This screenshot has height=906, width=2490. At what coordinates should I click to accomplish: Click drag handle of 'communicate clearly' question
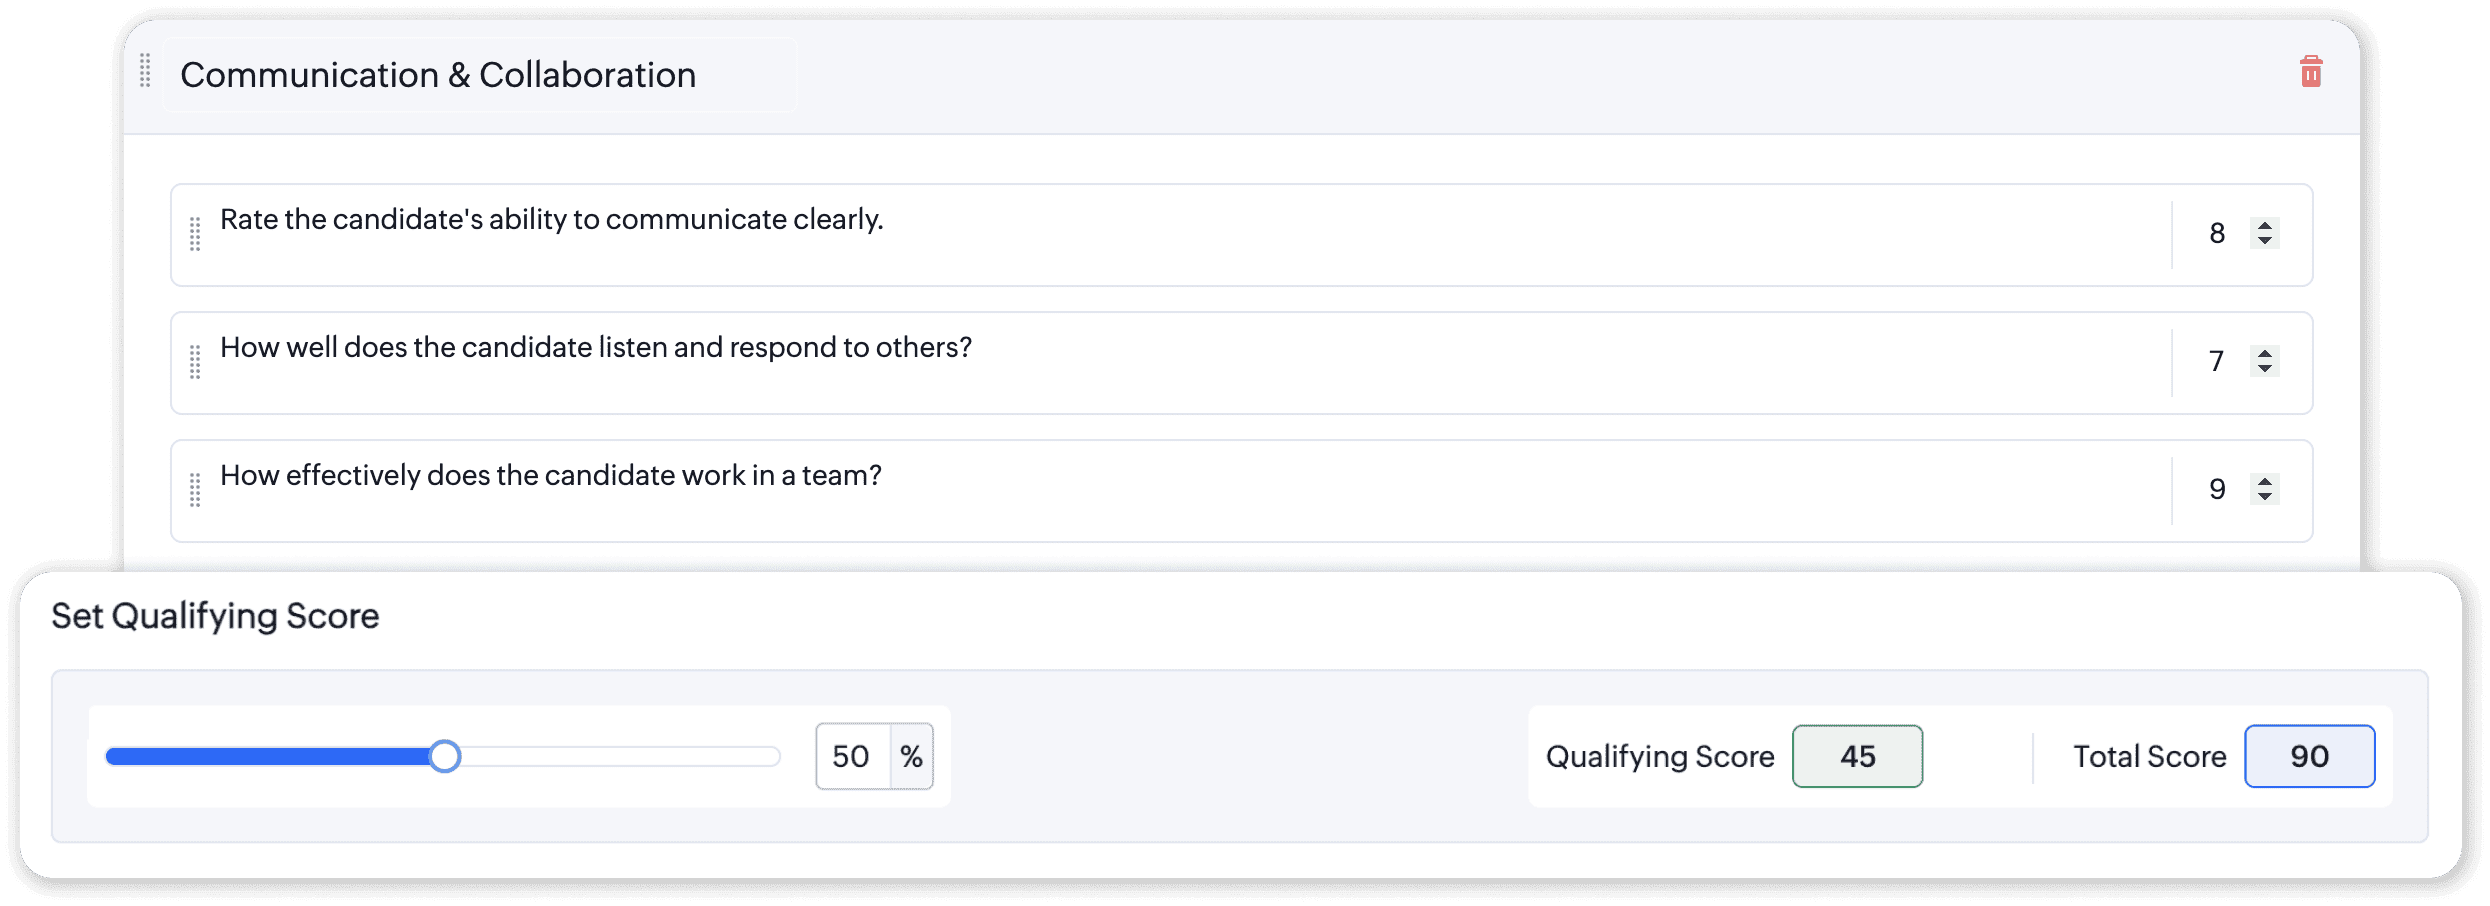tap(195, 234)
